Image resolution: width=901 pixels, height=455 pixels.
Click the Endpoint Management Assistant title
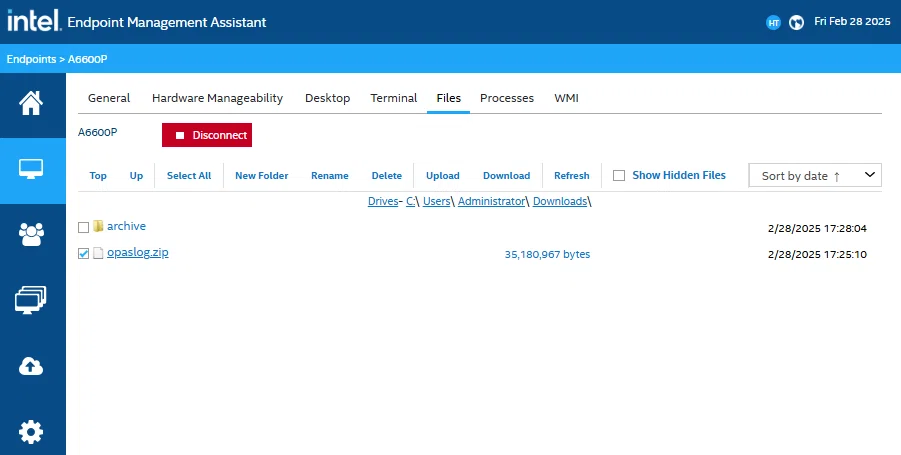[167, 22]
